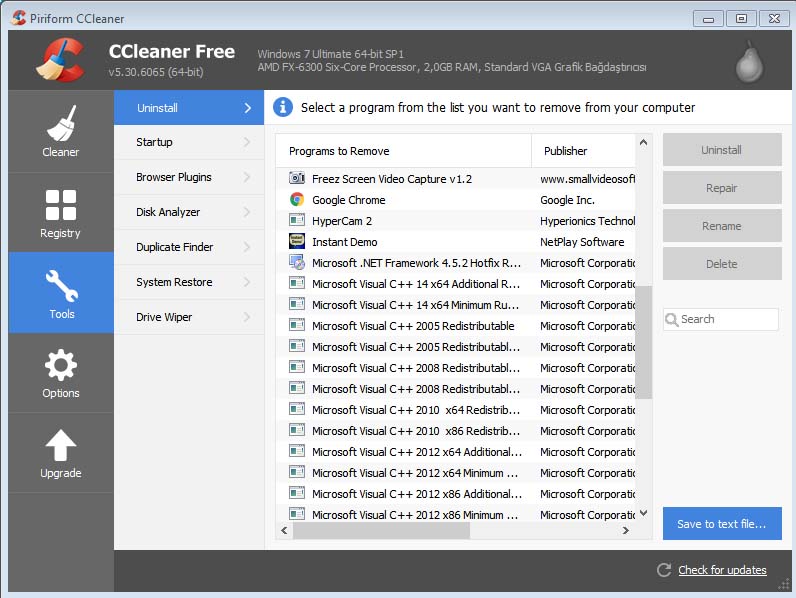Click the Repair button
The image size is (796, 598).
click(x=722, y=188)
